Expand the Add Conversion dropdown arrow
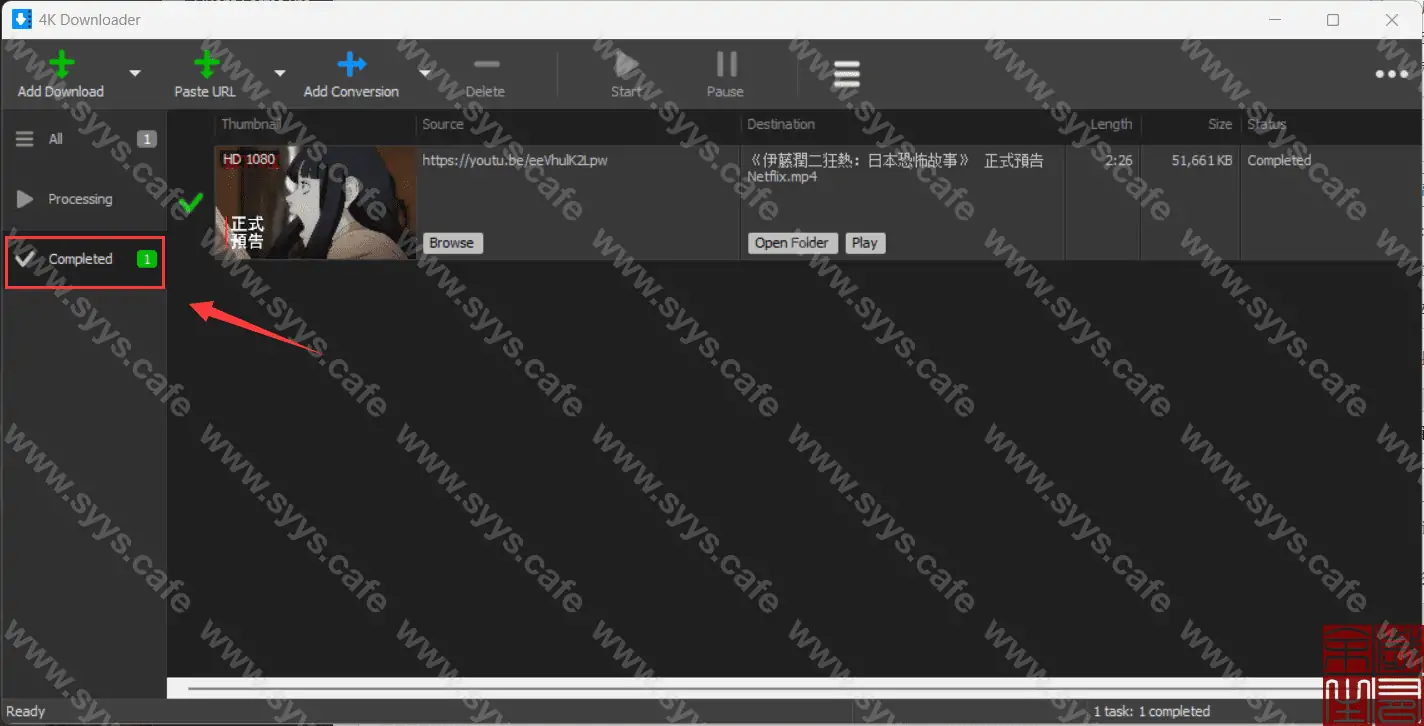The width and height of the screenshot is (1424, 726). tap(424, 74)
